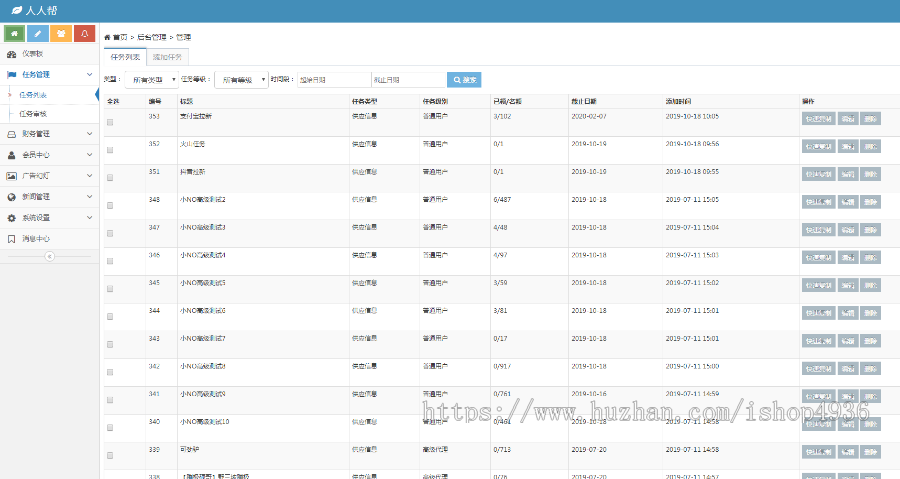The width and height of the screenshot is (900, 479).
Task: Collapse the task management (任务管理) menu
Action: 49,75
